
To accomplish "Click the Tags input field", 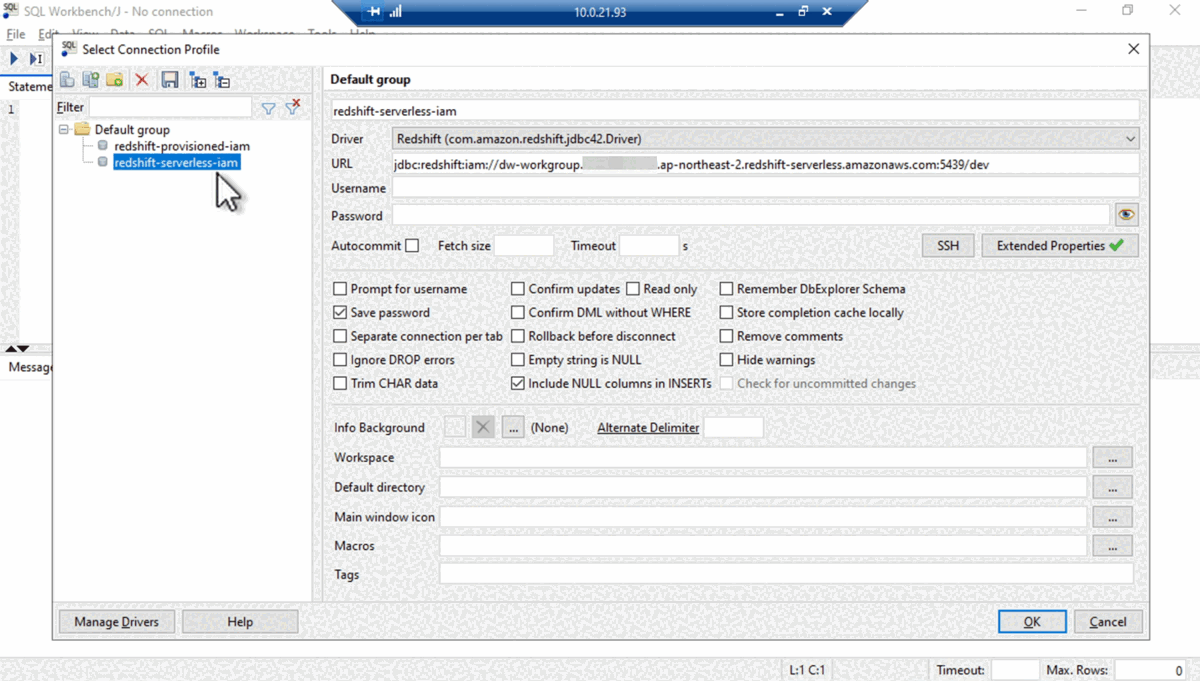I will 786,575.
